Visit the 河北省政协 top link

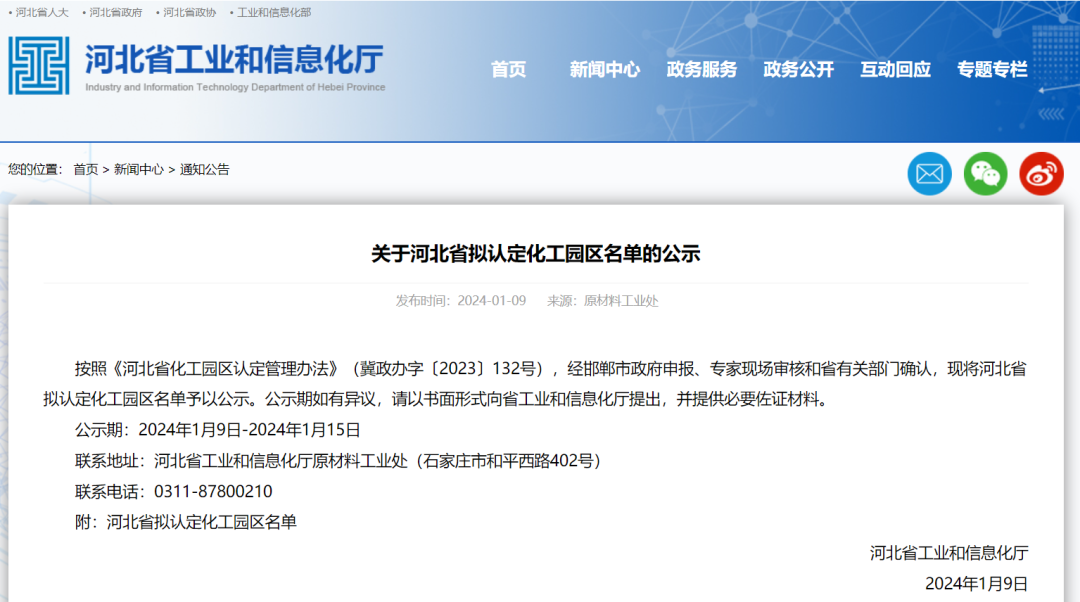pyautogui.click(x=189, y=13)
